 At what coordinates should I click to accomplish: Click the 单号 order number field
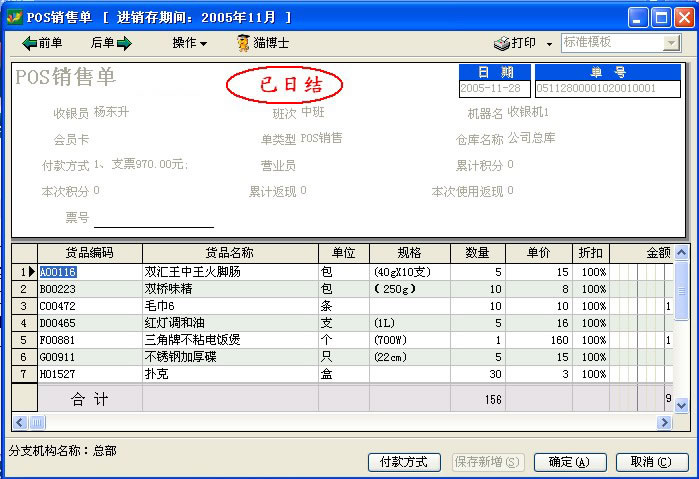point(608,88)
